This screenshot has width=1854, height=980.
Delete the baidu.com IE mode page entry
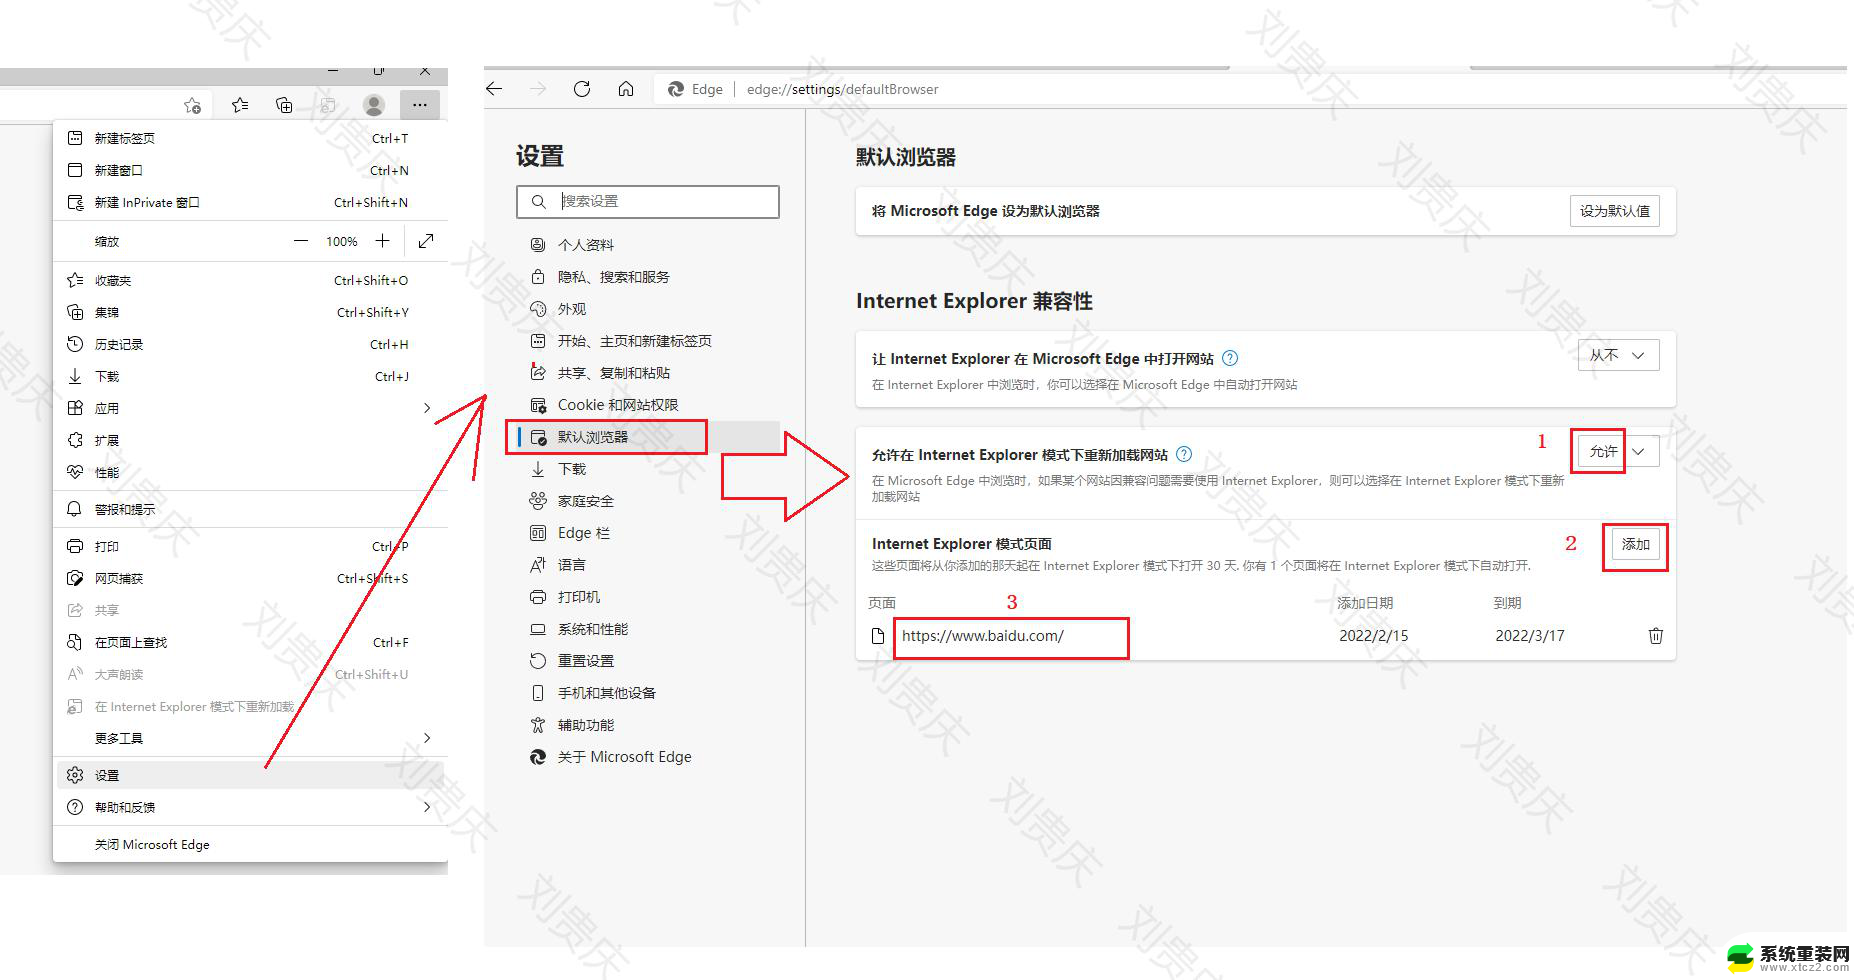coord(1656,636)
